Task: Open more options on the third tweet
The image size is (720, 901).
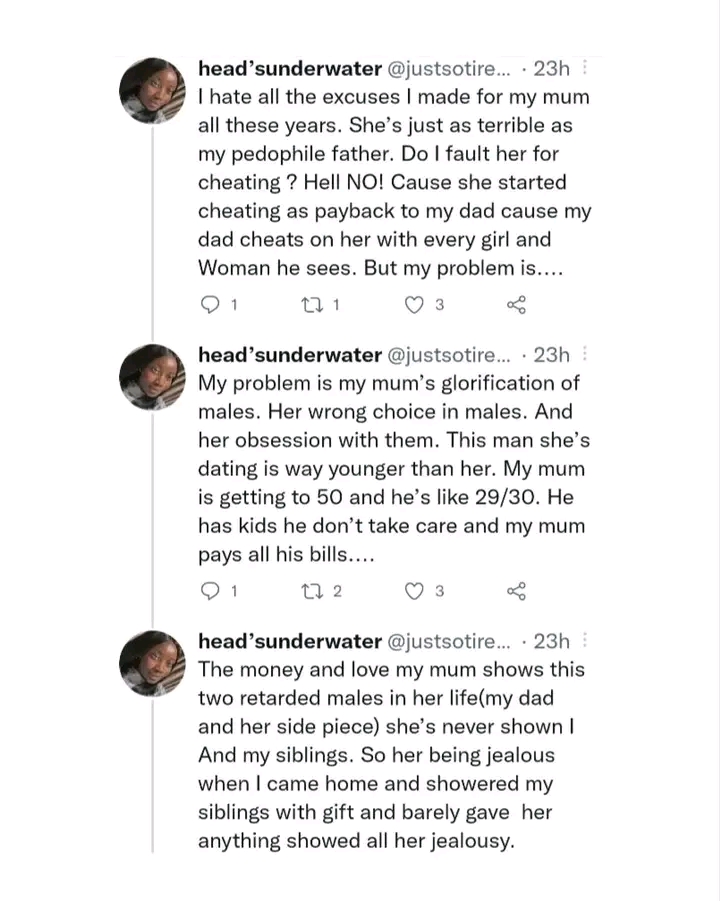Action: tap(585, 641)
